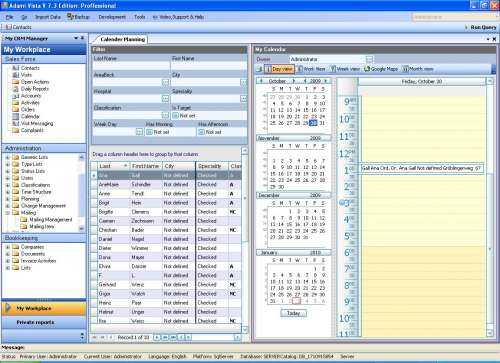500x363 pixels.
Task: Go to previous month in date navigator
Action: (261, 81)
